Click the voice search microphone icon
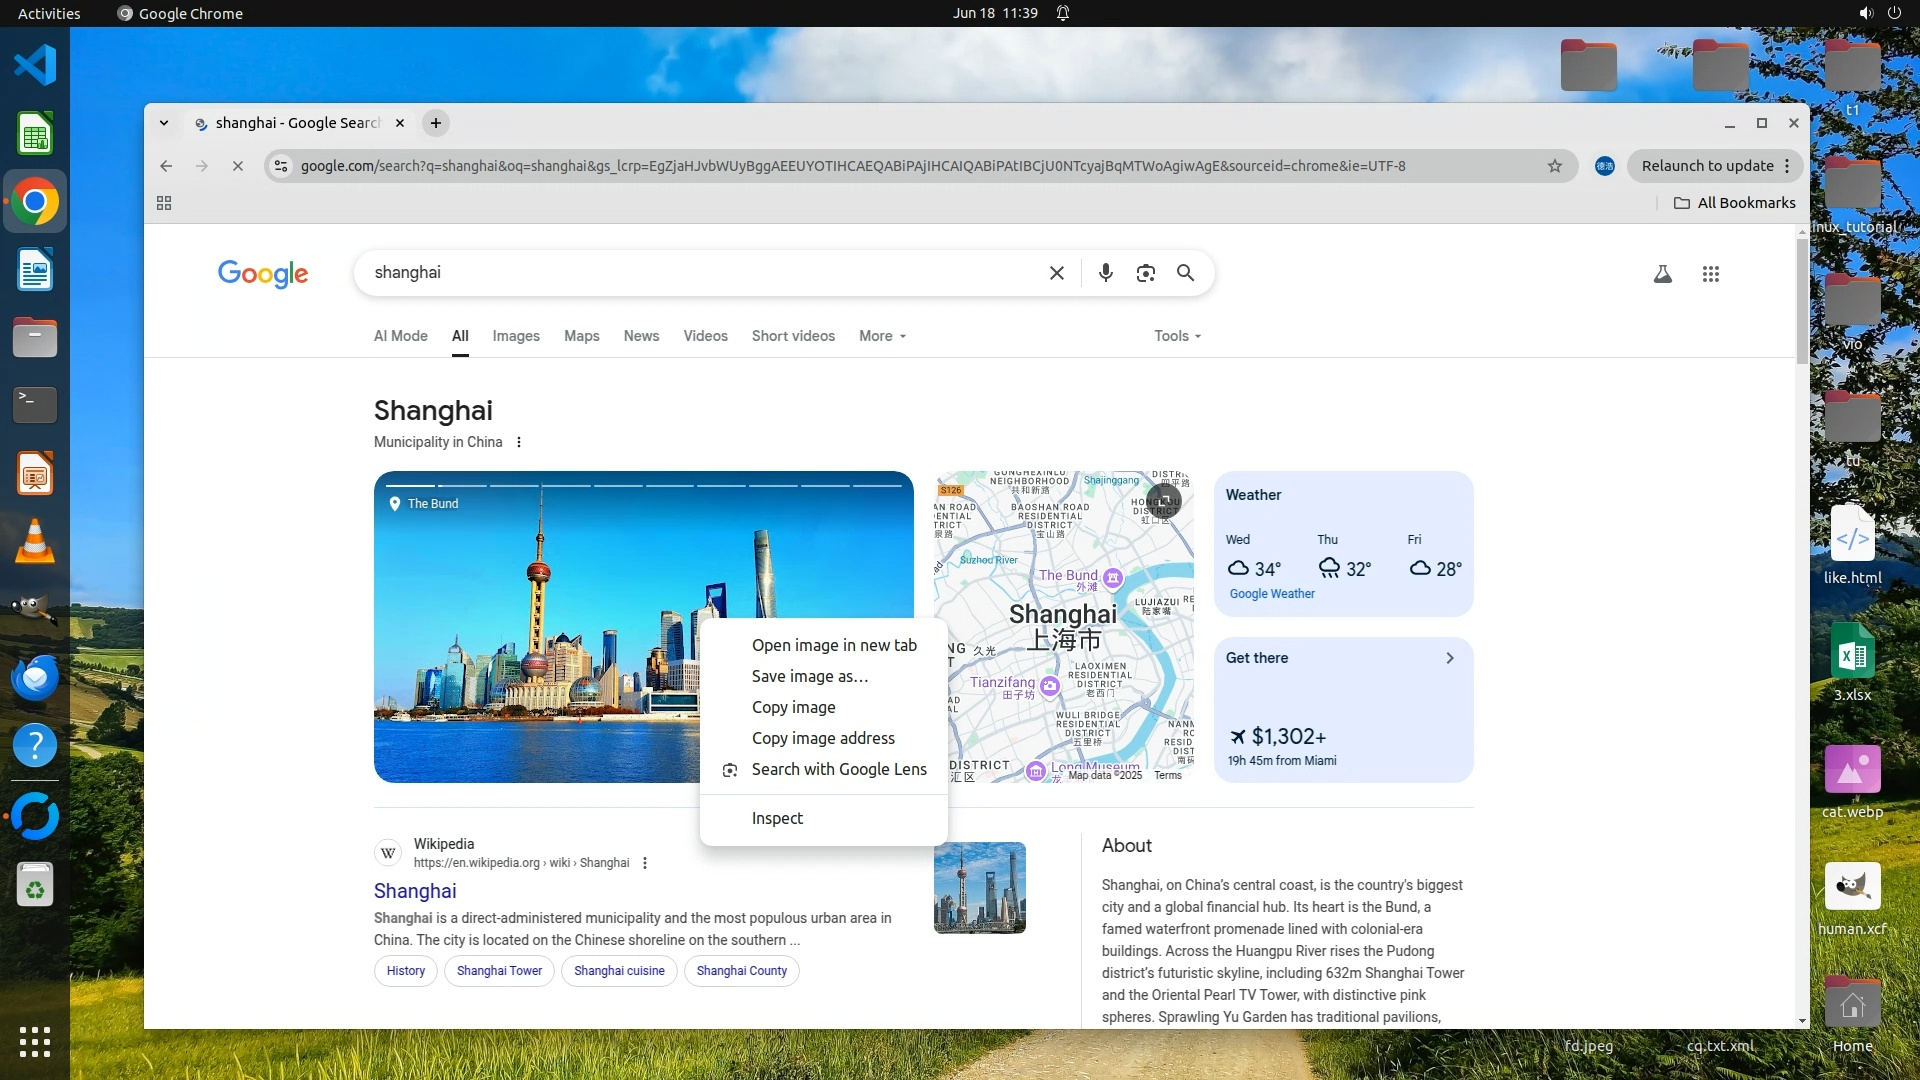This screenshot has height=1080, width=1920. [1105, 273]
